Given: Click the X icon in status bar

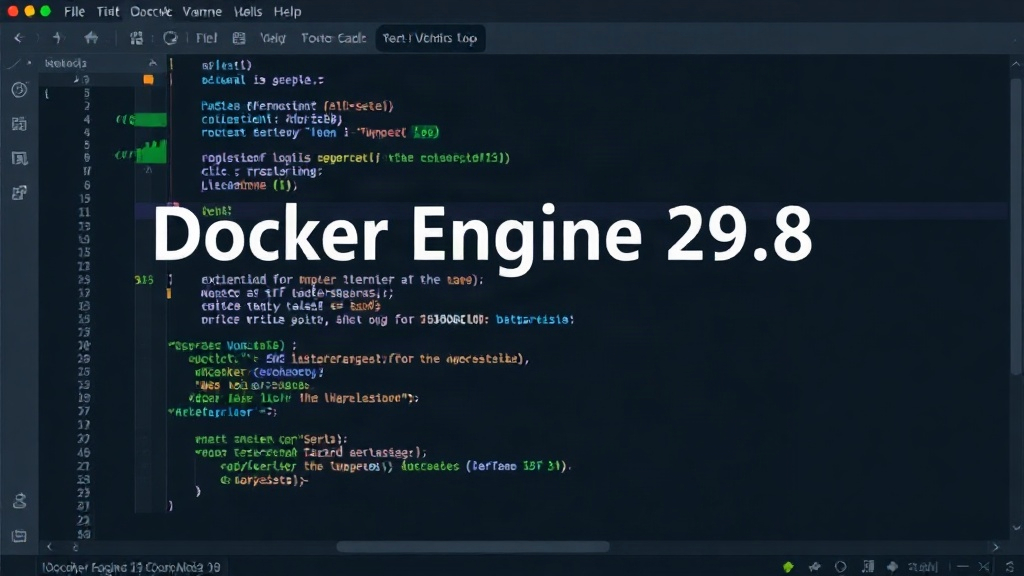Looking at the screenshot, I should tap(984, 567).
